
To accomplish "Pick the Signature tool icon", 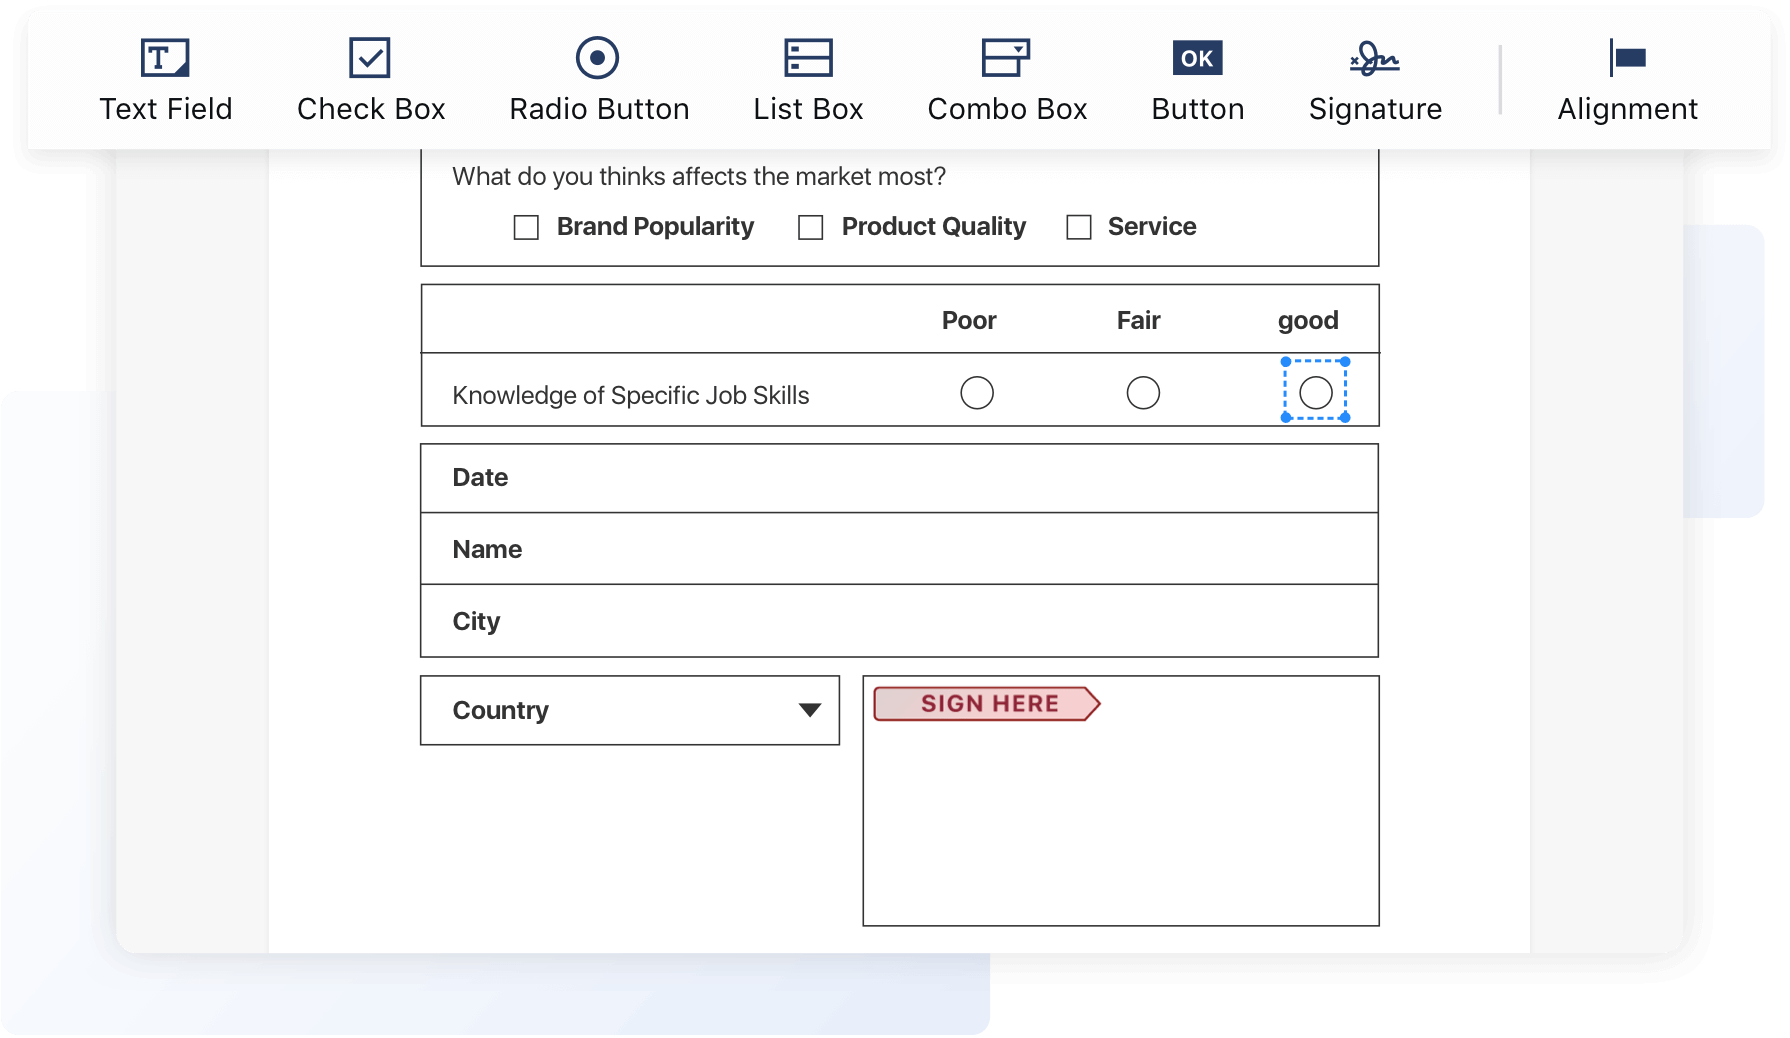I will coord(1375,58).
